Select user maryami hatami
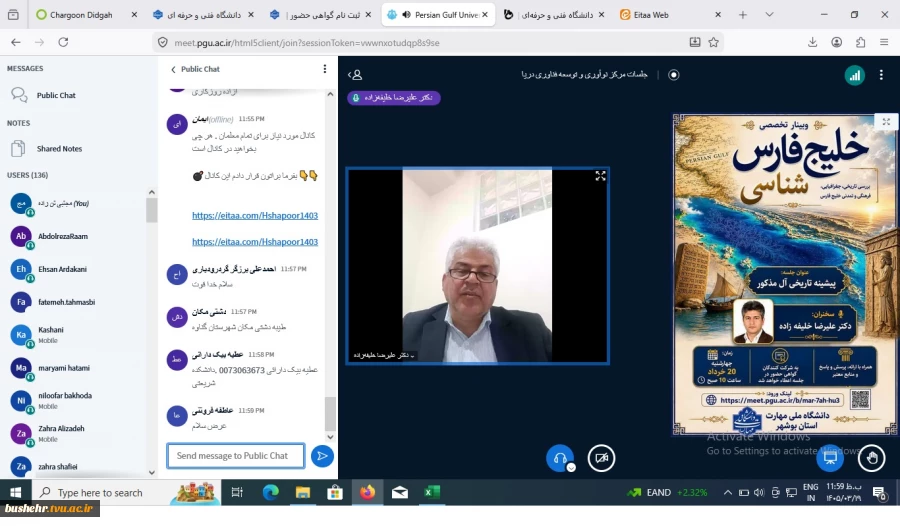900x526 pixels. pos(64,368)
